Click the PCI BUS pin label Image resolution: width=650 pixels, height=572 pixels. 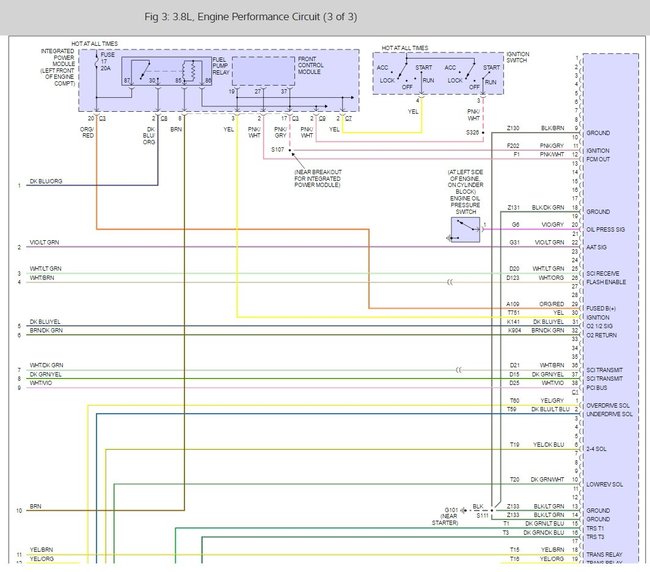click(598, 388)
